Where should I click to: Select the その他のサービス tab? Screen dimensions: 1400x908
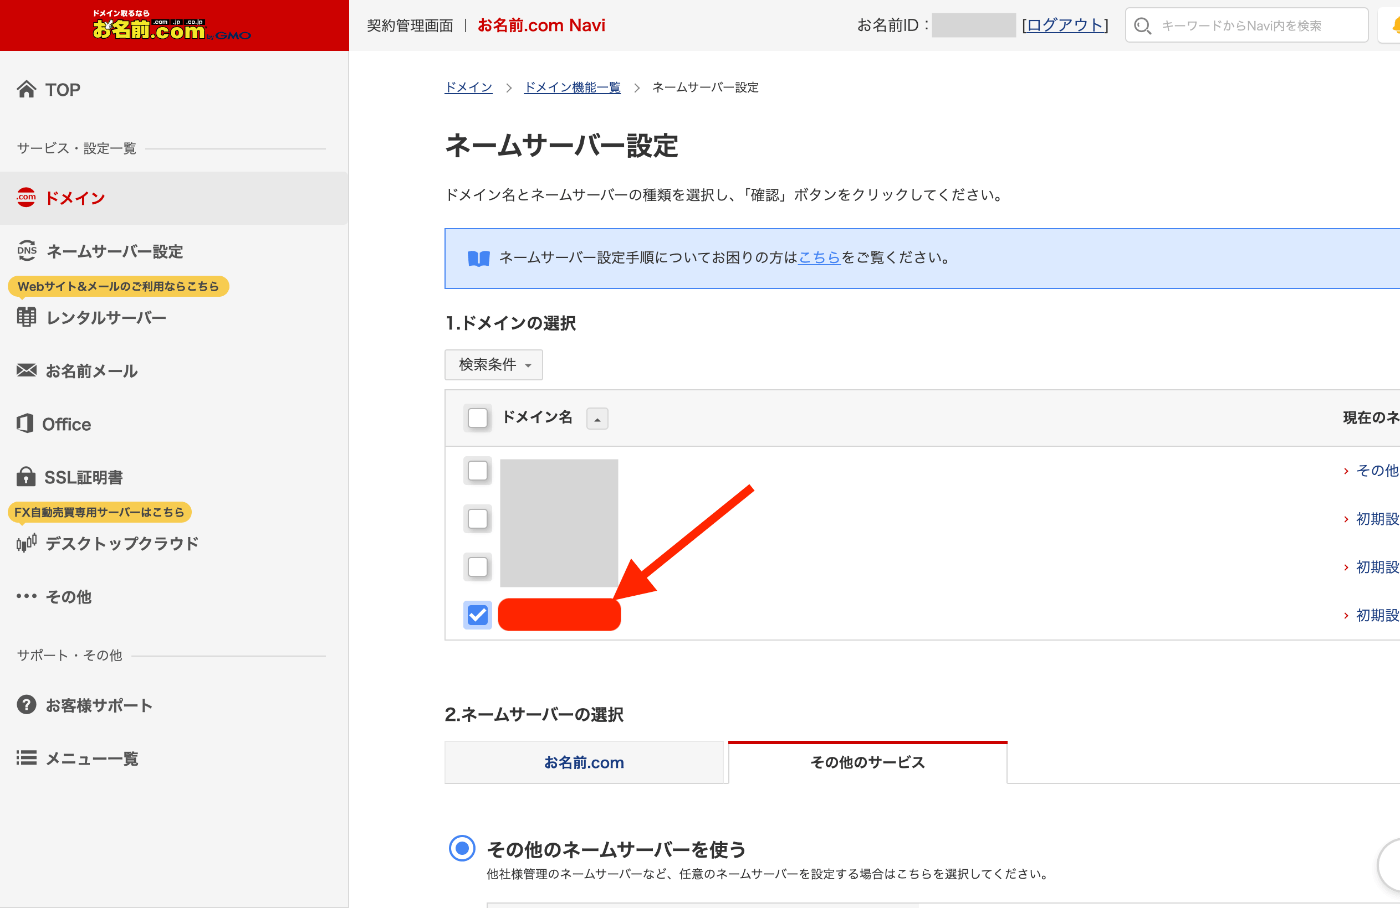[867, 762]
